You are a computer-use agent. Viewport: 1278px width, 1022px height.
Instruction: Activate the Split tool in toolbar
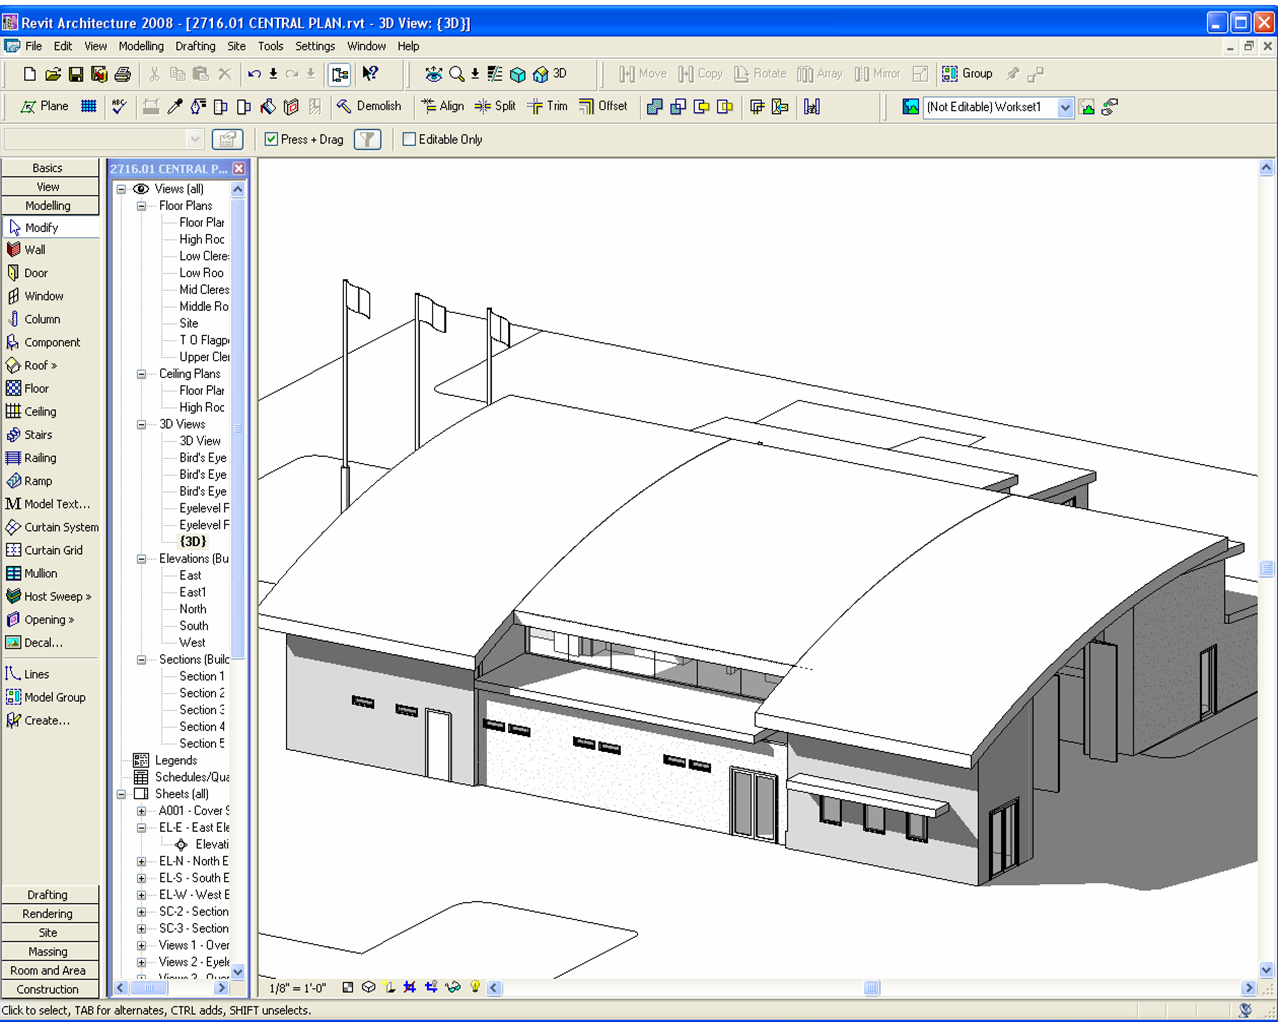click(495, 106)
